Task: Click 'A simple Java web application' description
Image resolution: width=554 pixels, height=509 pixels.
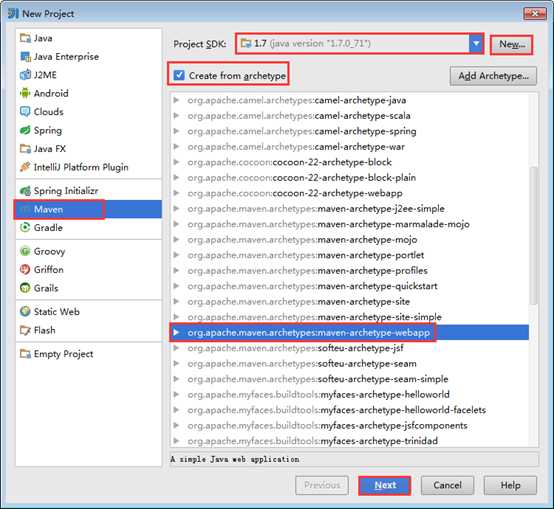Action: [x=235, y=459]
